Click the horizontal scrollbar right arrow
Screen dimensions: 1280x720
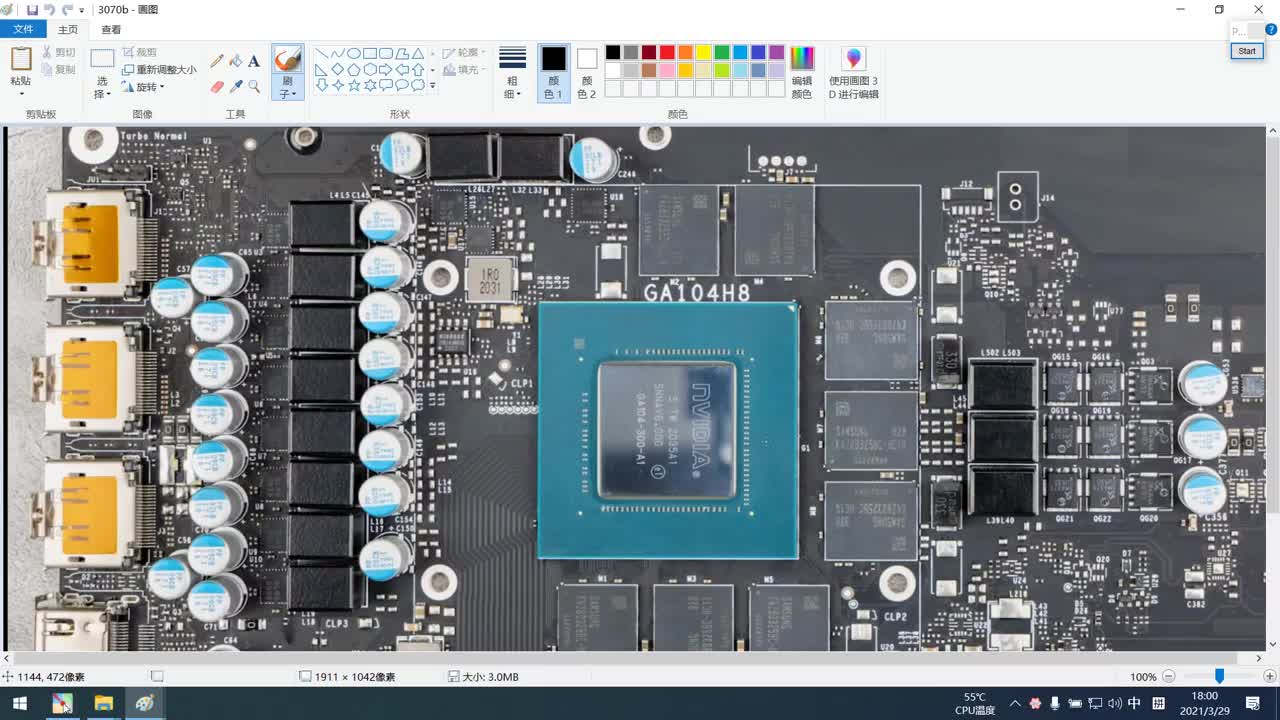1259,658
